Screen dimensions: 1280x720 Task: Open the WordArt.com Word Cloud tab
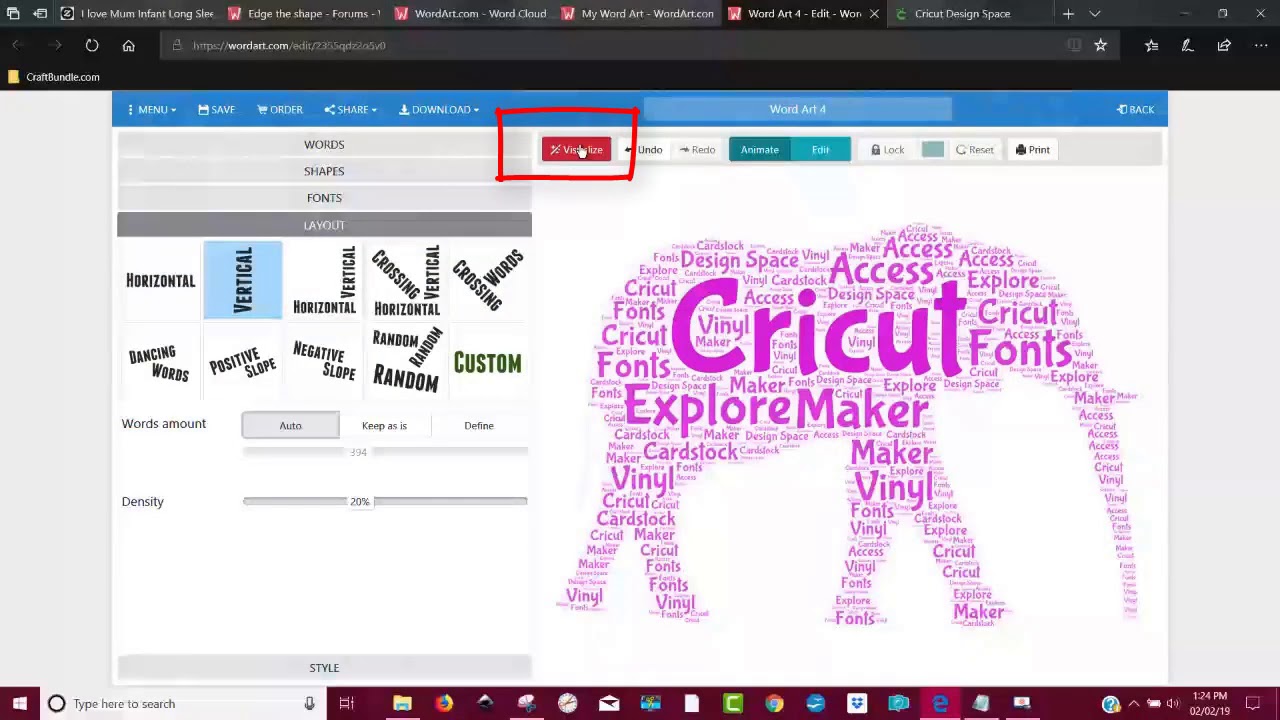(x=471, y=14)
